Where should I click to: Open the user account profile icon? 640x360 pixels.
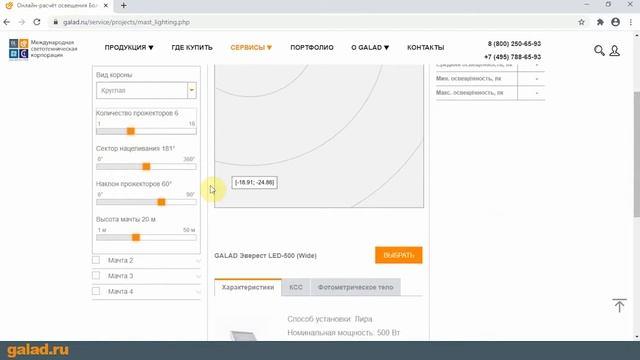614,51
